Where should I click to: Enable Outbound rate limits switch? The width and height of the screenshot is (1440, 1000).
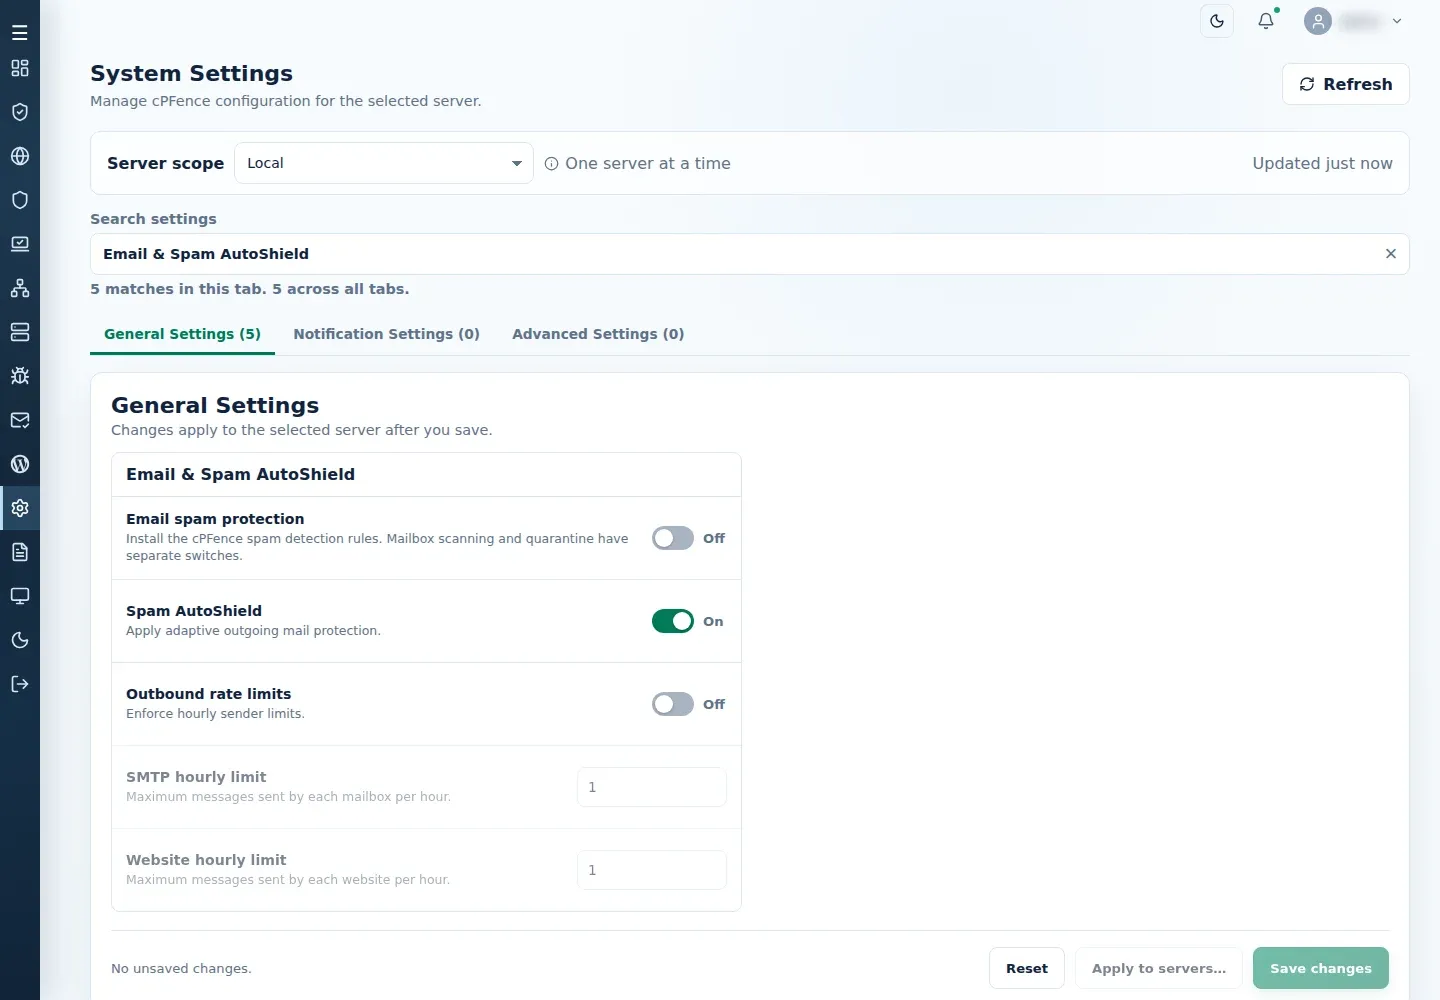point(673,704)
